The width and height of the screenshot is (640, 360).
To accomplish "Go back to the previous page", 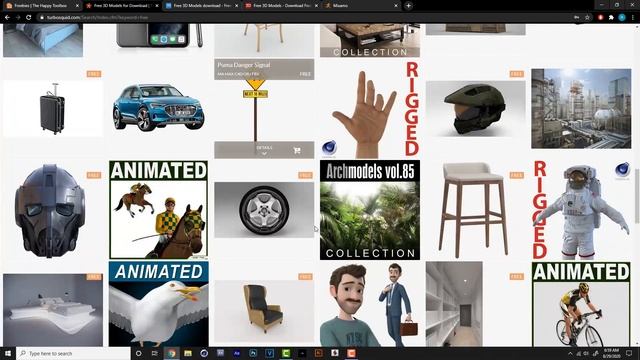I will click(7, 18).
